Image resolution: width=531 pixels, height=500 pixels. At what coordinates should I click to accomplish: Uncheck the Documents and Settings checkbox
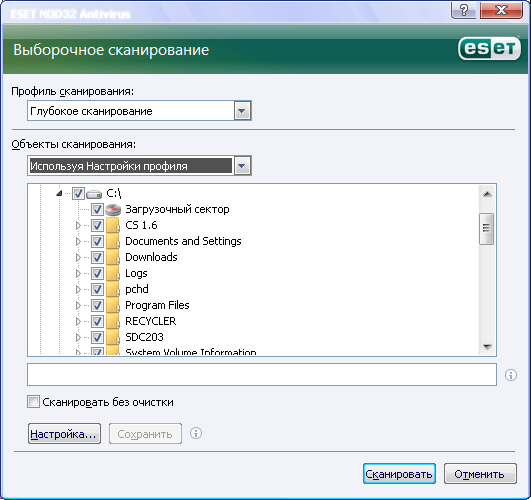point(97,241)
